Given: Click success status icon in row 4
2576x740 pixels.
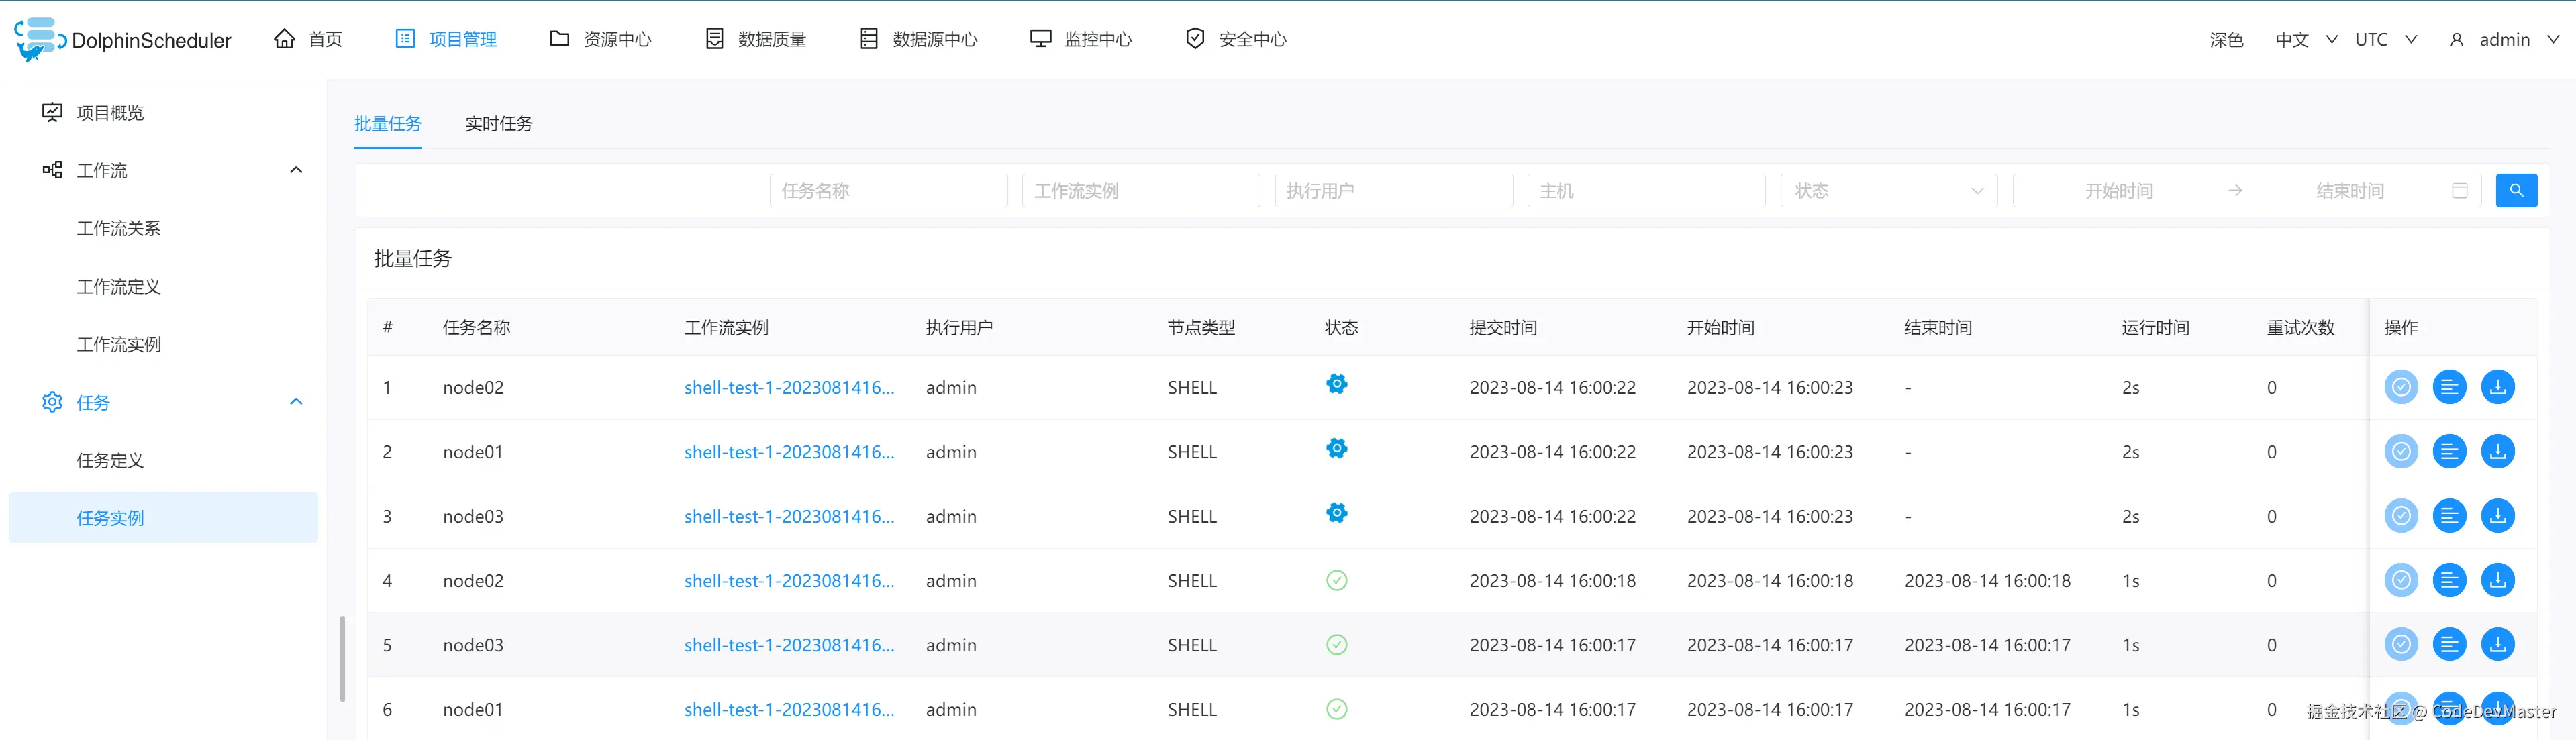Looking at the screenshot, I should tap(1336, 581).
